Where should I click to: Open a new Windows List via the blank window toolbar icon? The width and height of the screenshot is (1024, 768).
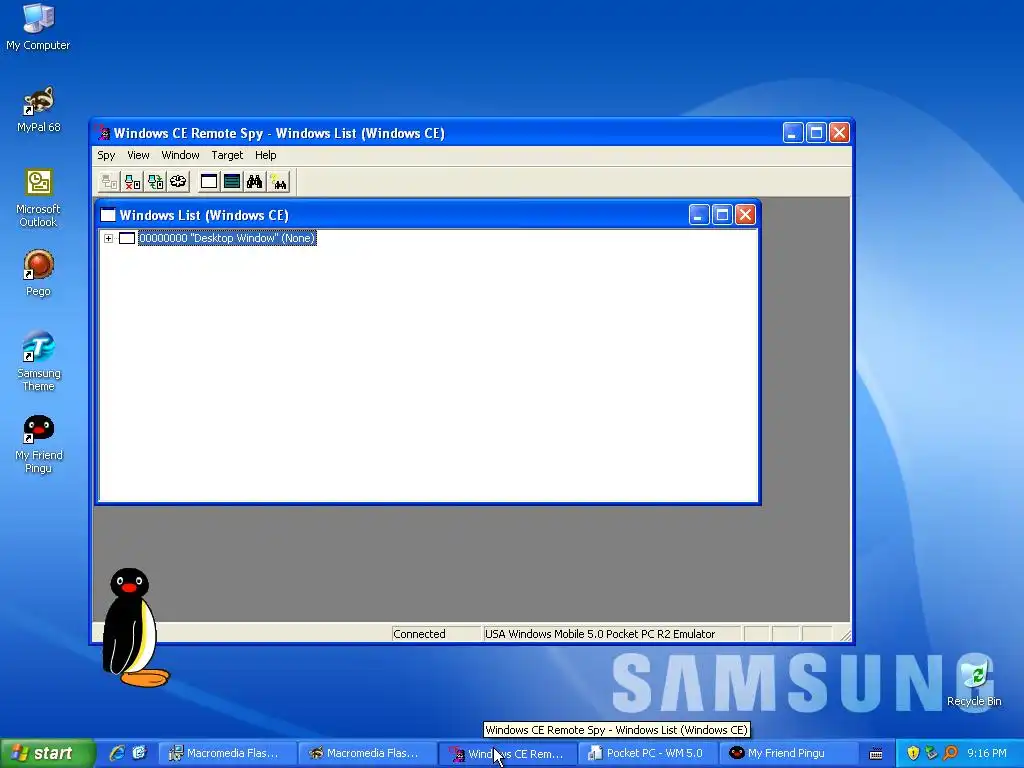[x=209, y=182]
